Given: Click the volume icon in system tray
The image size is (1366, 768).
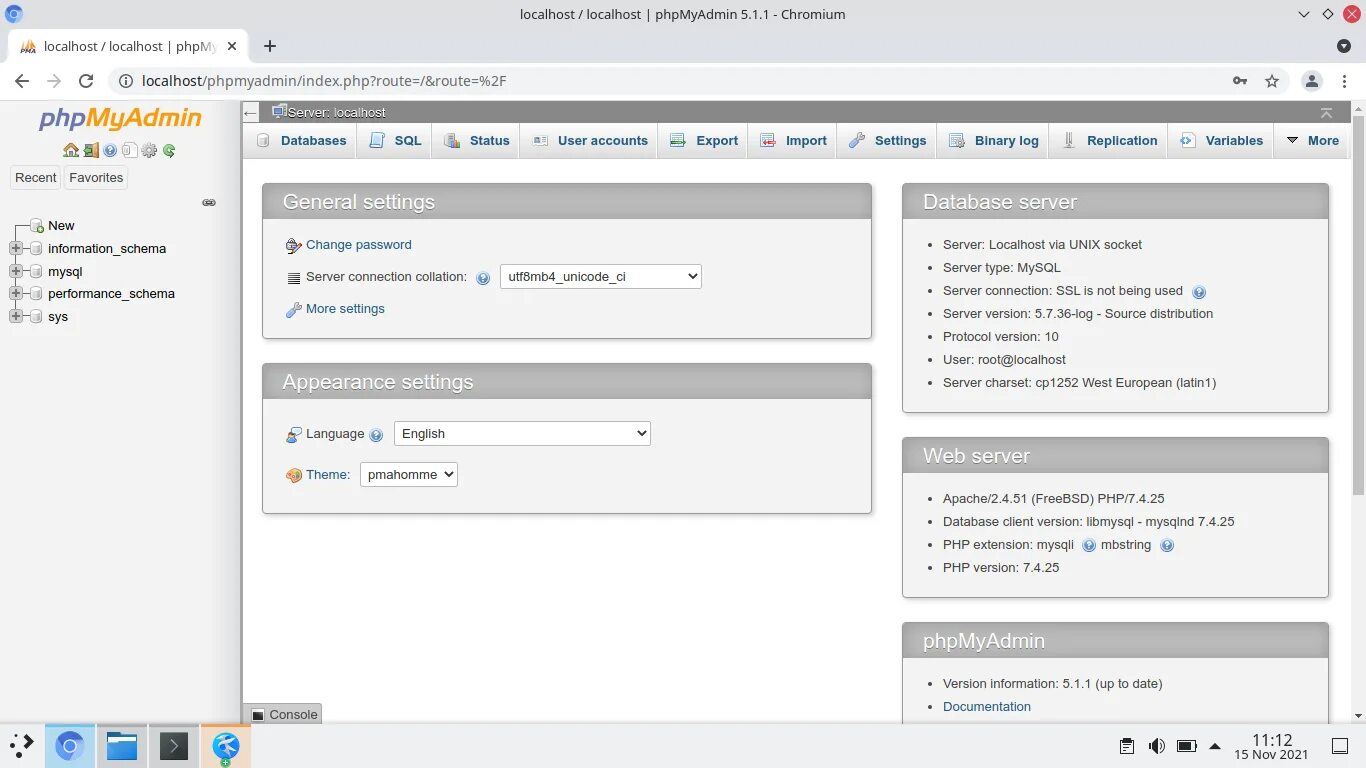Looking at the screenshot, I should (x=1157, y=746).
